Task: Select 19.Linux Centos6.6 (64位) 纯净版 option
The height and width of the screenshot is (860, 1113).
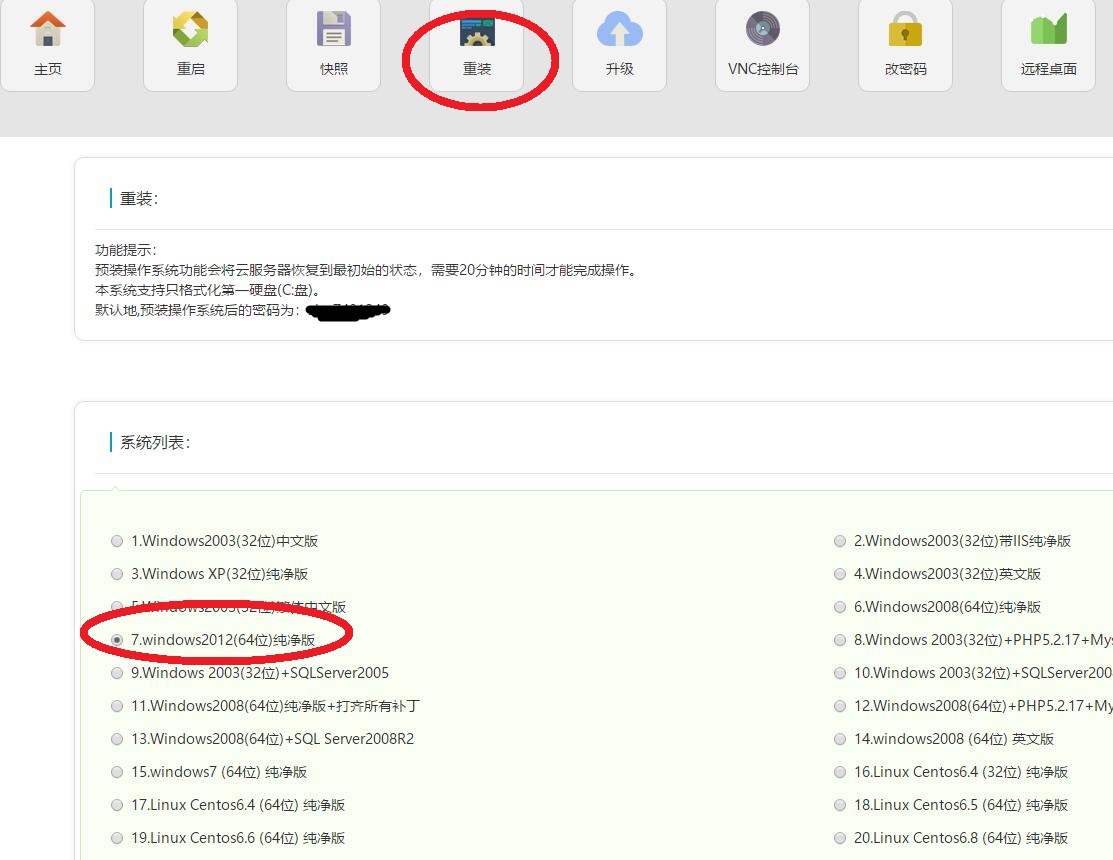Action: tap(117, 838)
